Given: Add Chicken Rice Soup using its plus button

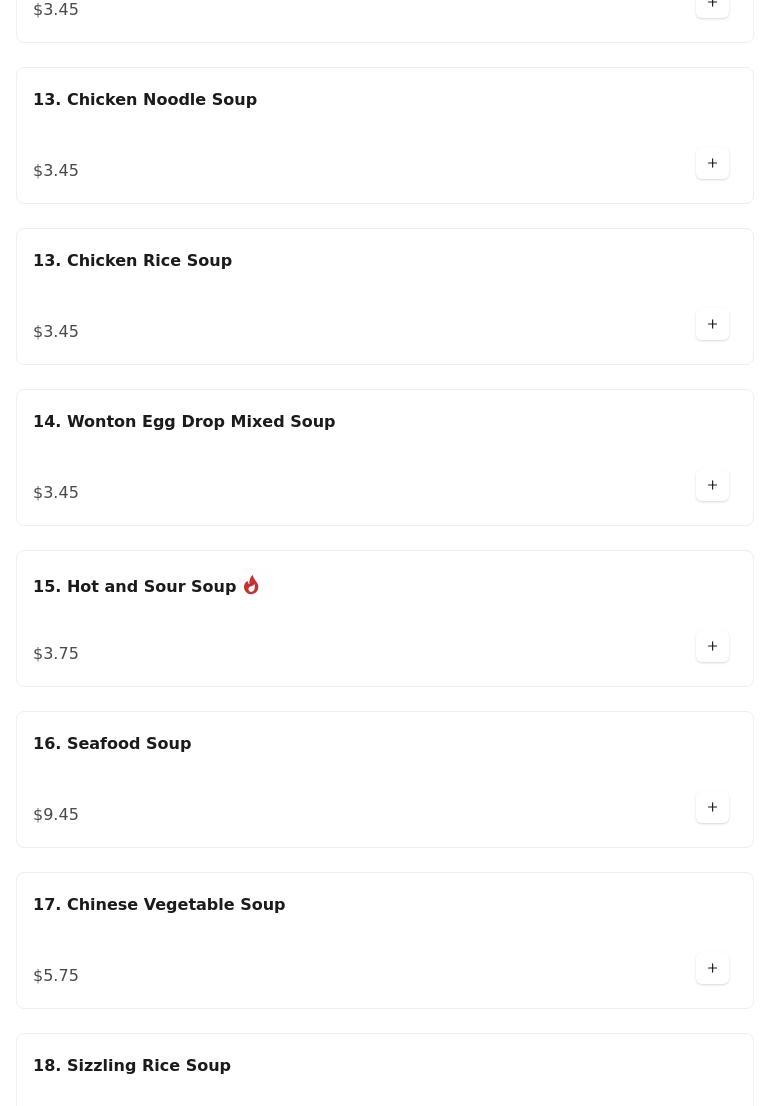Looking at the screenshot, I should (712, 324).
